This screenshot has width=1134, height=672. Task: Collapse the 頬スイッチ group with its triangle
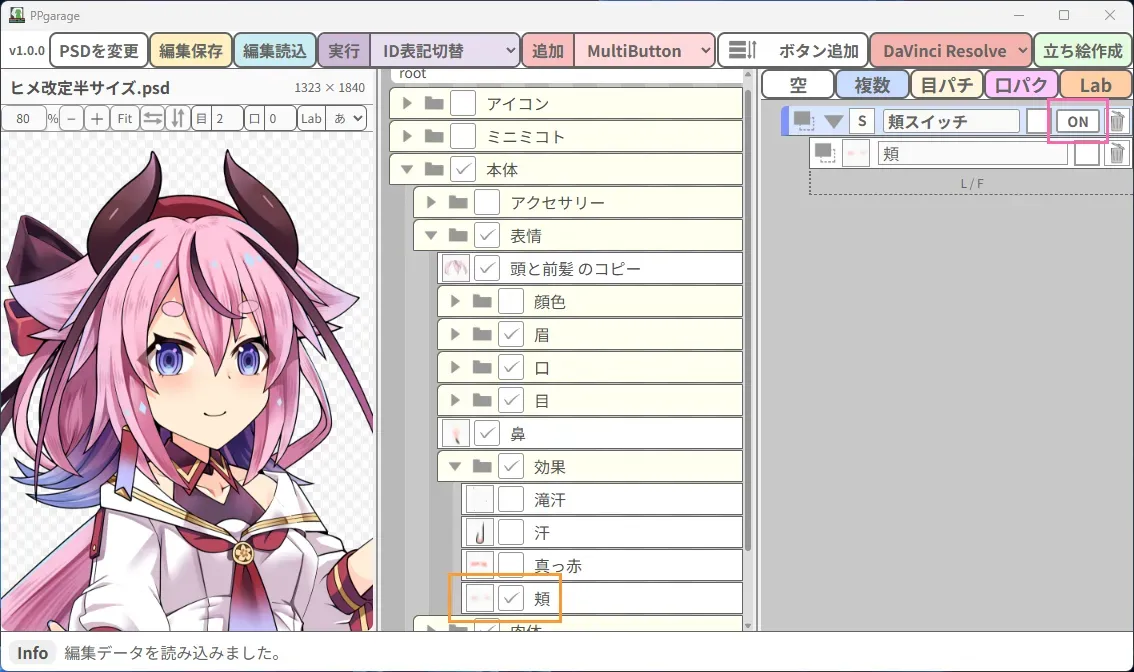[x=833, y=122]
